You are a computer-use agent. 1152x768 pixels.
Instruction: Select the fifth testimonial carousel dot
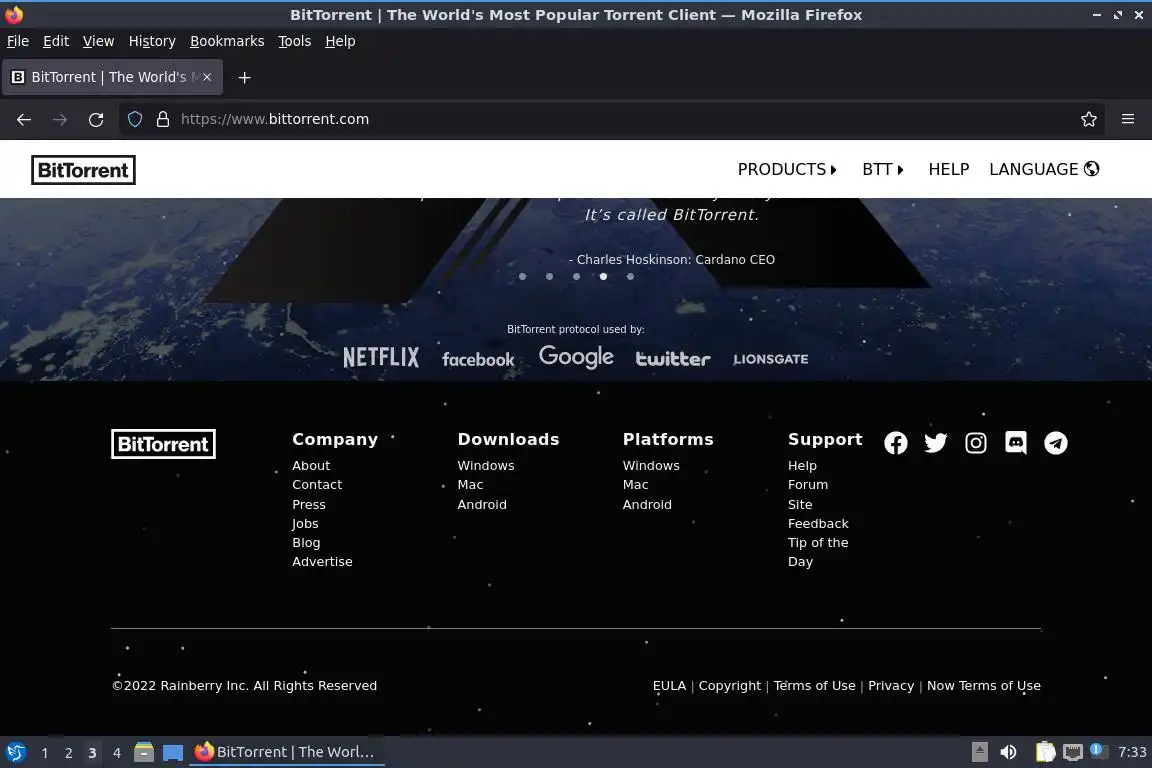[x=630, y=276]
